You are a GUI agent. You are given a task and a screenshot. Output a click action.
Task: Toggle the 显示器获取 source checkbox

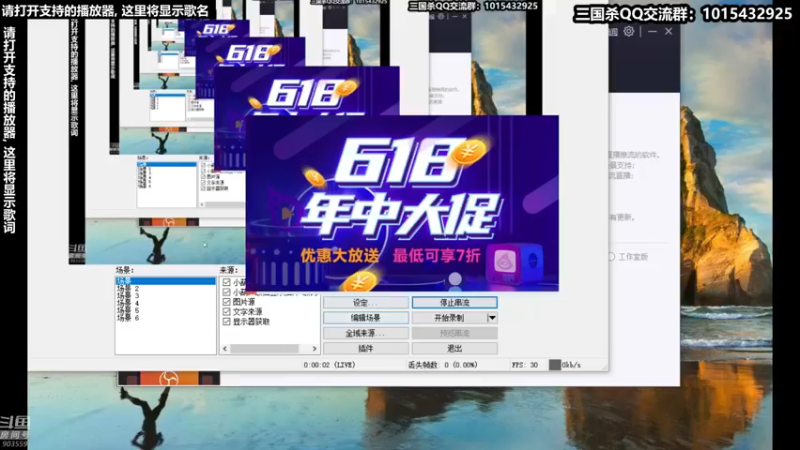point(227,322)
